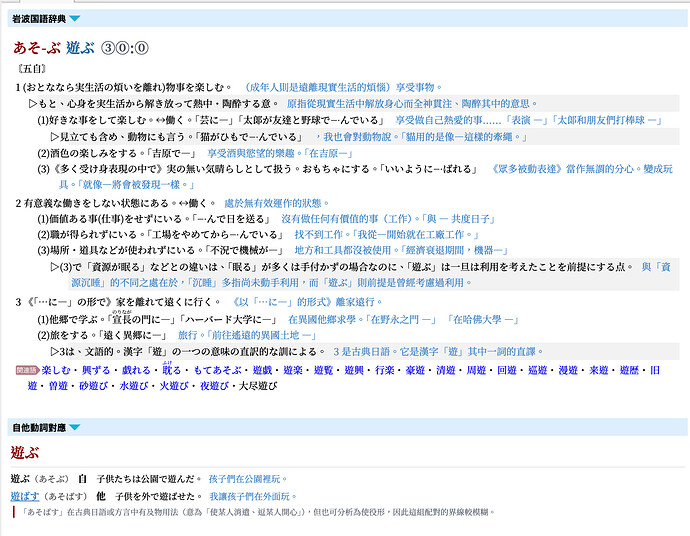Open the 遊覧 entry link

323,370
